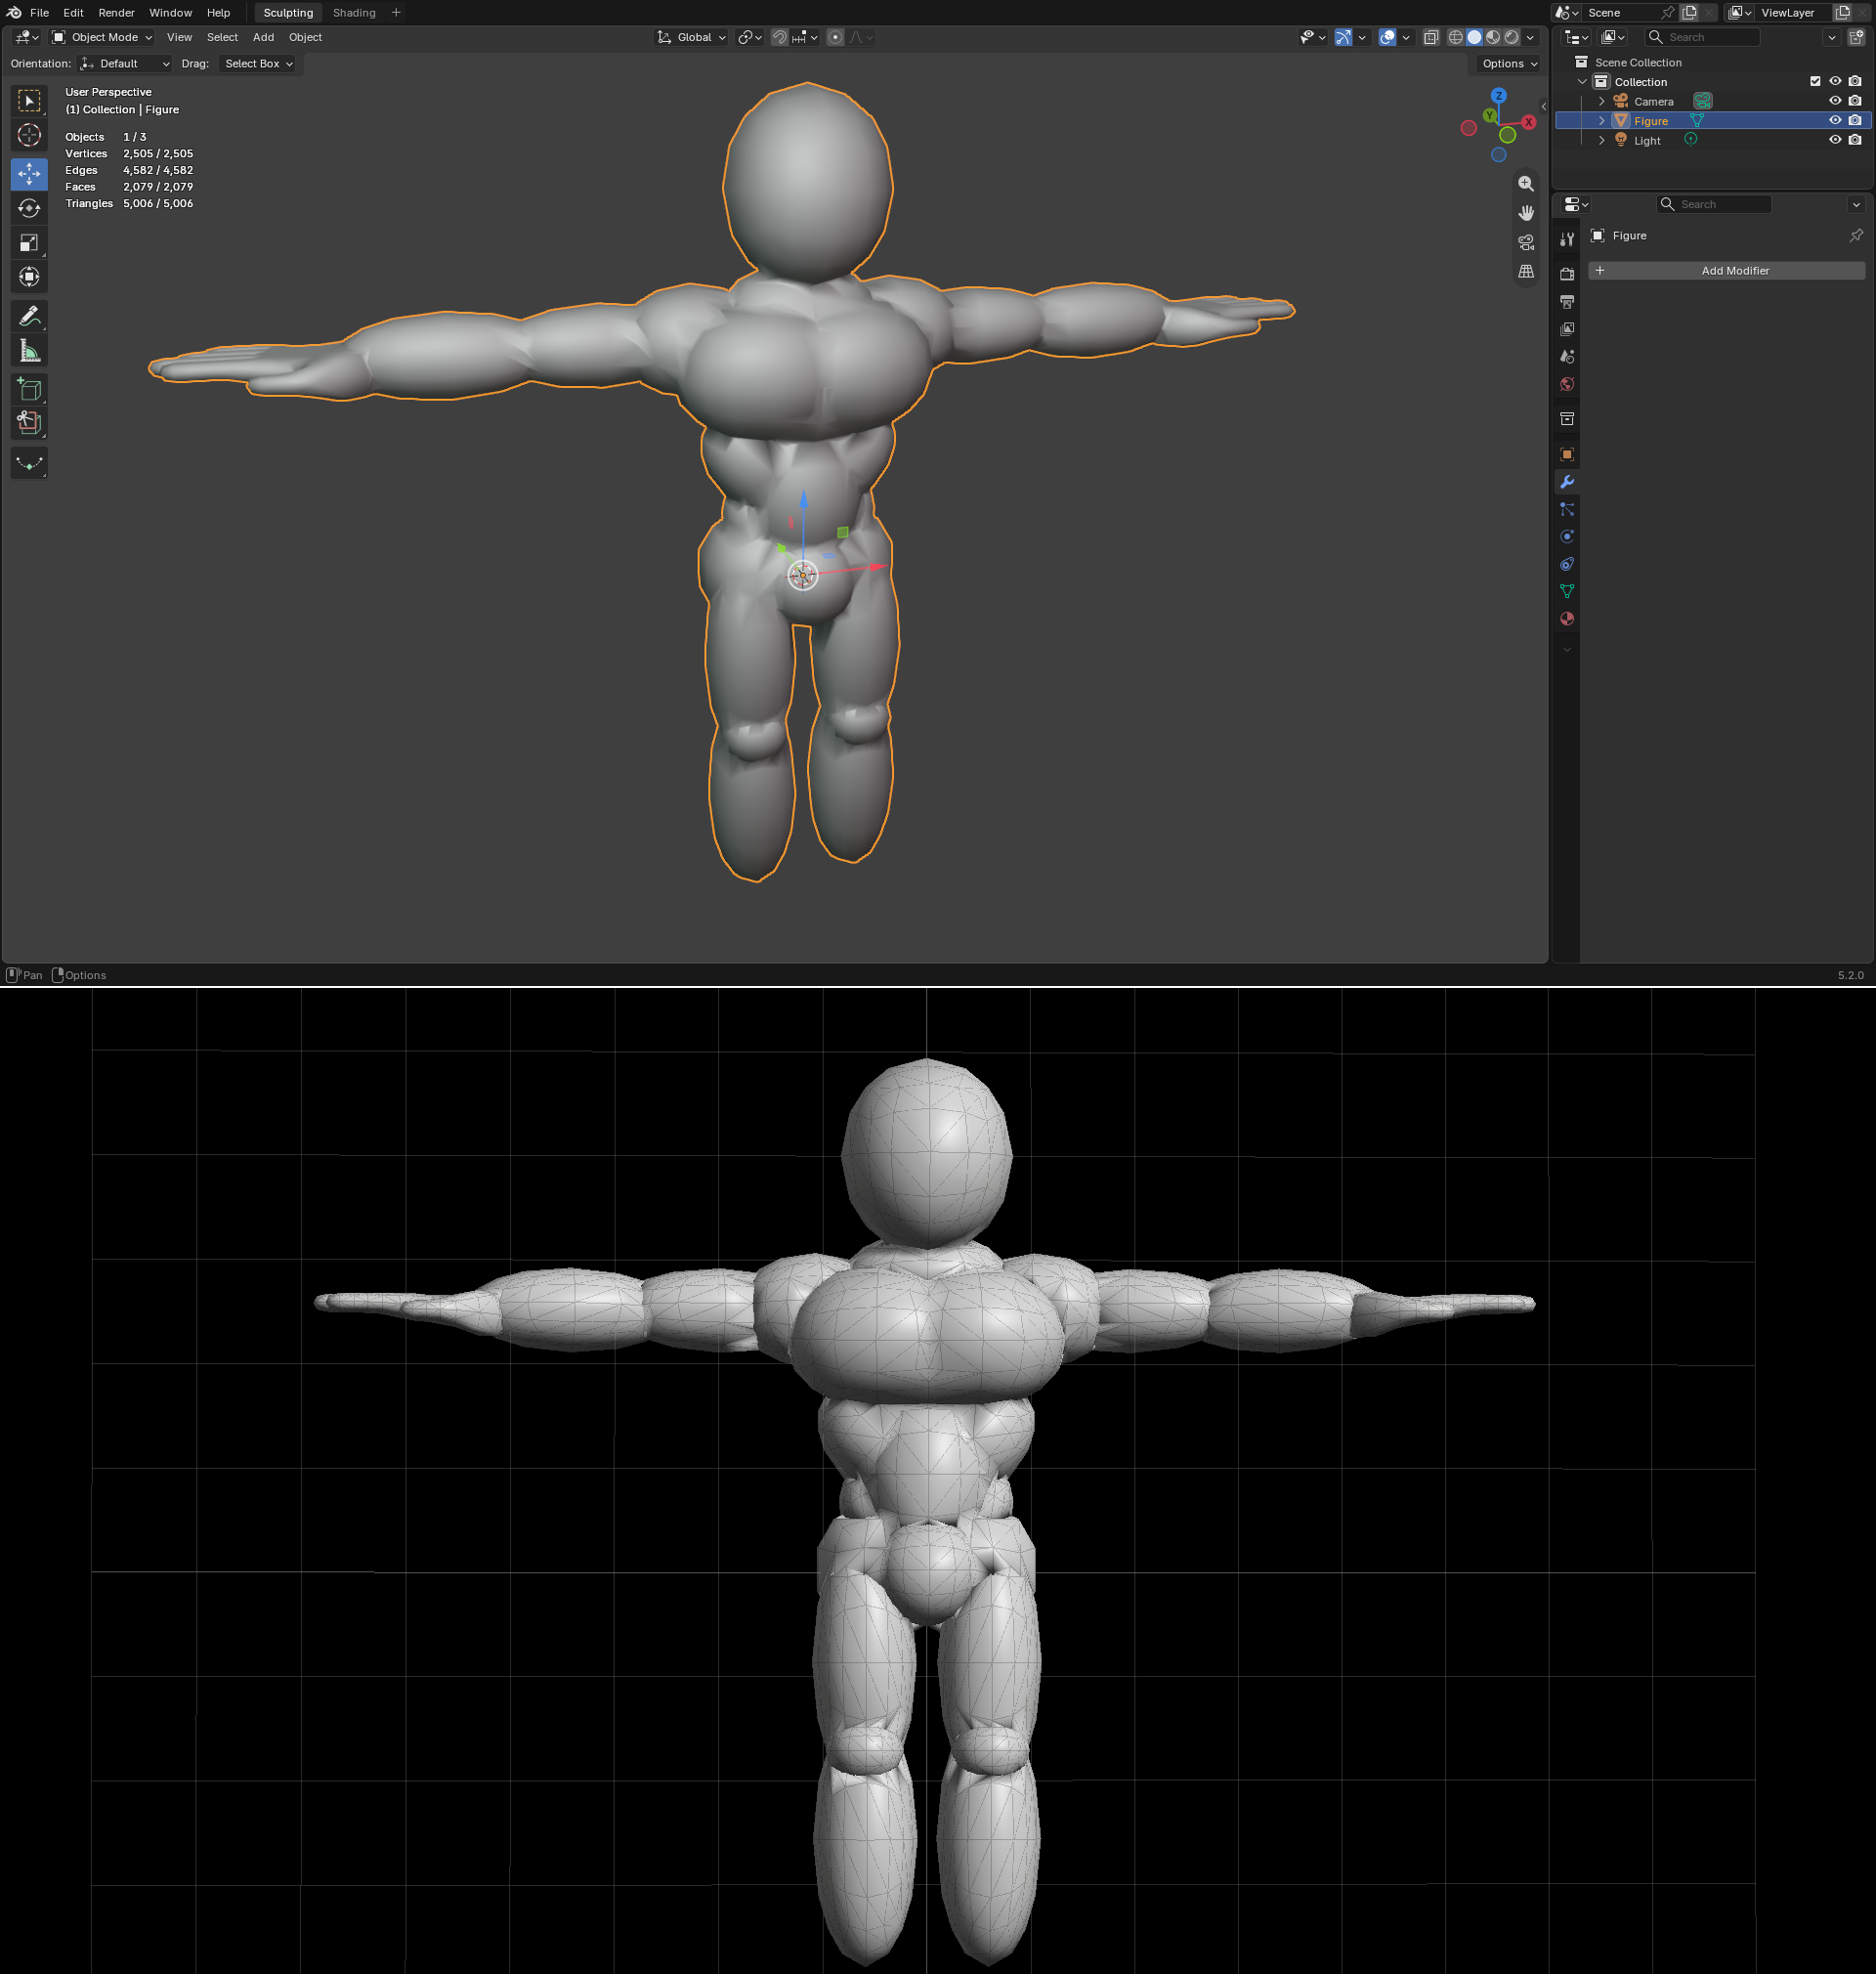Viewport: 1876px width, 1974px height.
Task: Toggle show overlays button
Action: click(x=1387, y=37)
